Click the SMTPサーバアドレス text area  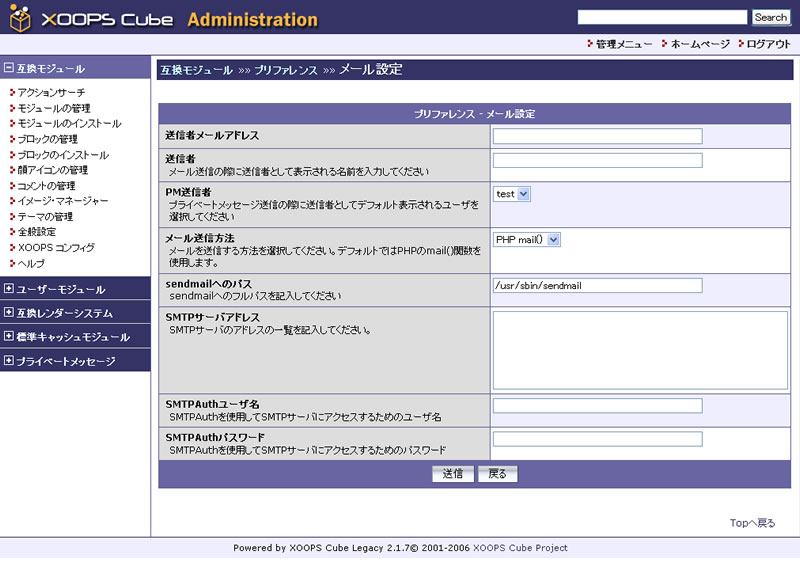640,350
